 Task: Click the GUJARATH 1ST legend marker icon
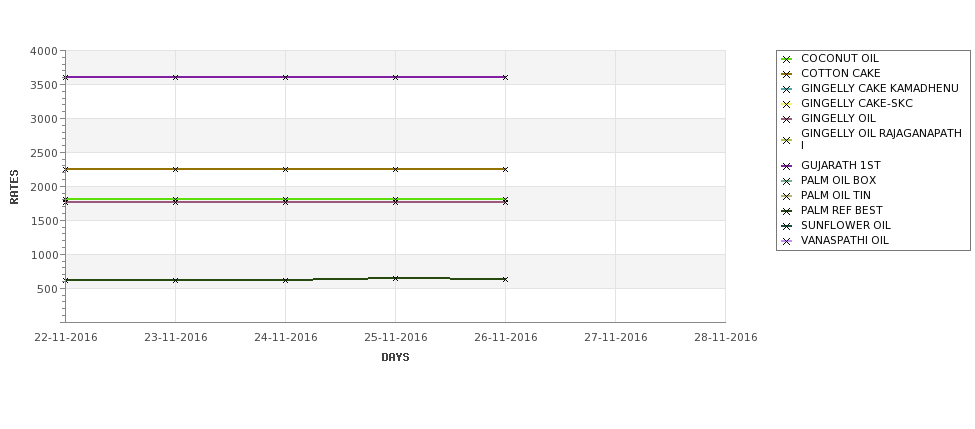click(786, 166)
